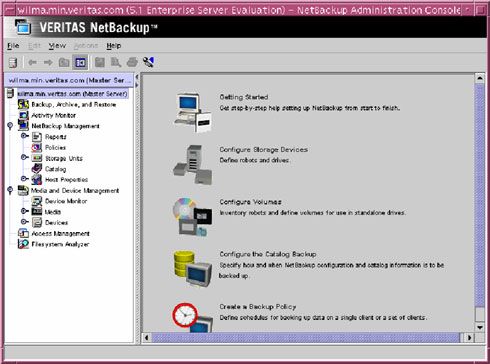
Task: Click the Catalog Backup database icon
Action: (x=193, y=269)
